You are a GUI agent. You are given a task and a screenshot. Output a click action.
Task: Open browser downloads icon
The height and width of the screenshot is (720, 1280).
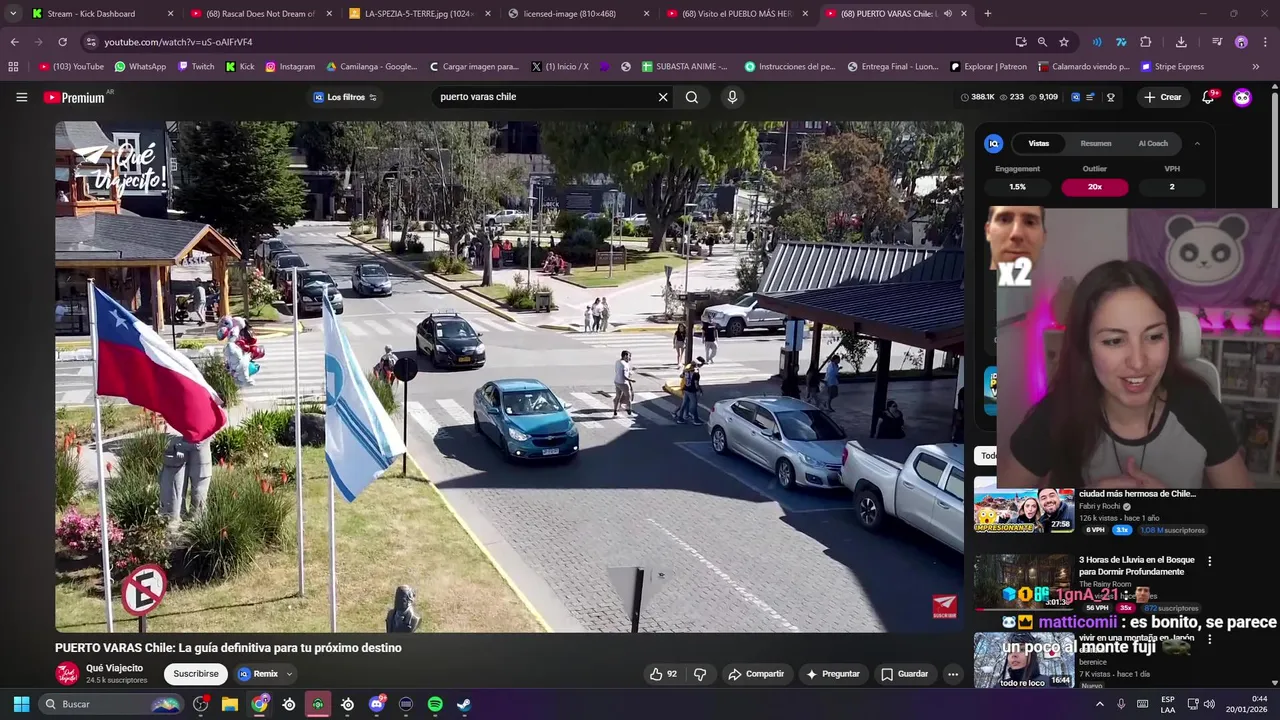(x=1181, y=42)
